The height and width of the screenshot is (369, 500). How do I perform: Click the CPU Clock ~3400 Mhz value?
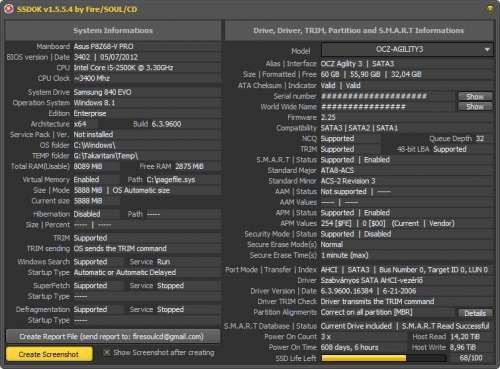(92, 78)
